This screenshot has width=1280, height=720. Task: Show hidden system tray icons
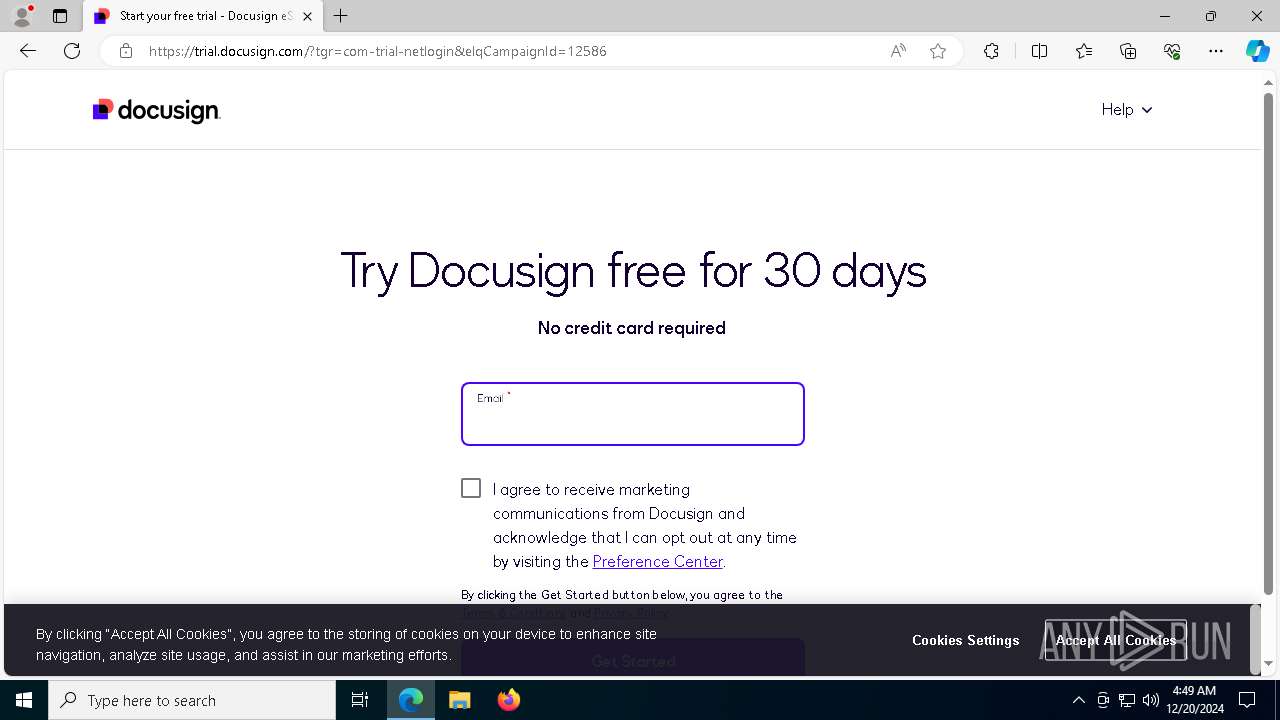coord(1078,700)
